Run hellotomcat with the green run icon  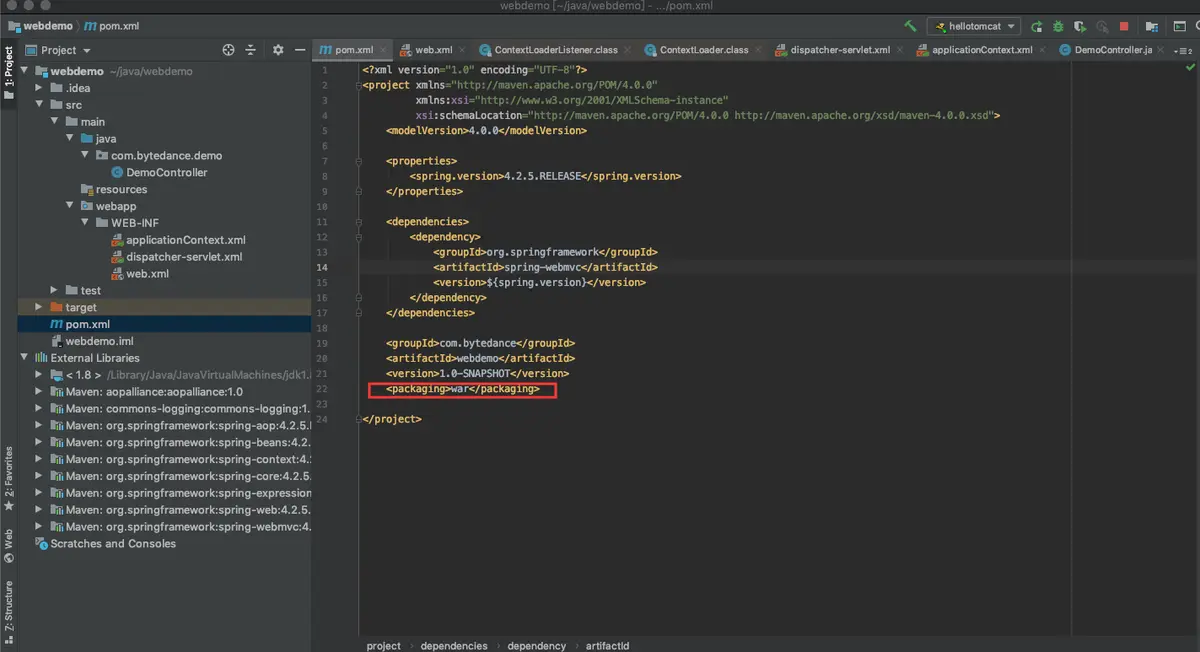point(1037,27)
